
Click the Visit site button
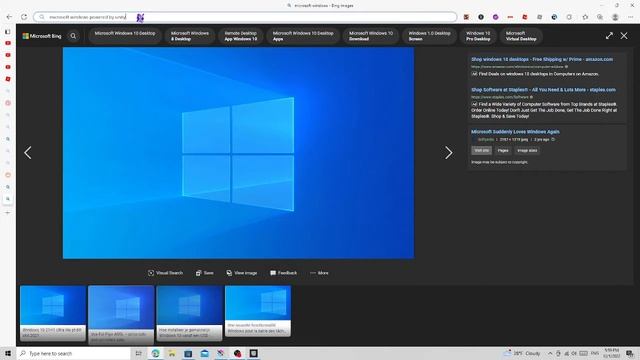pos(482,151)
